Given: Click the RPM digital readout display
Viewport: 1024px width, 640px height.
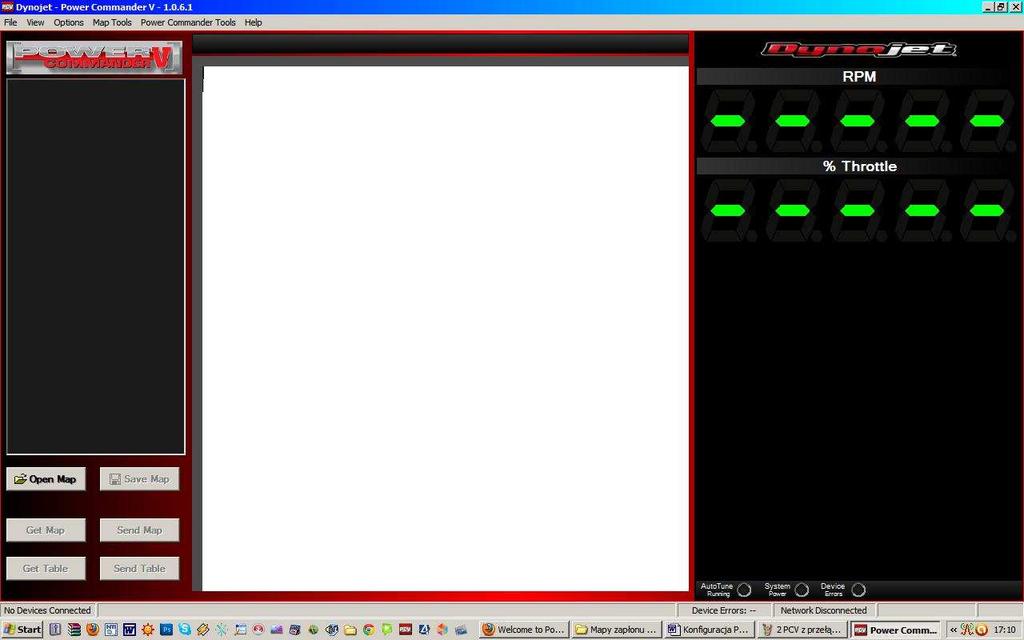Looking at the screenshot, I should coord(857,121).
